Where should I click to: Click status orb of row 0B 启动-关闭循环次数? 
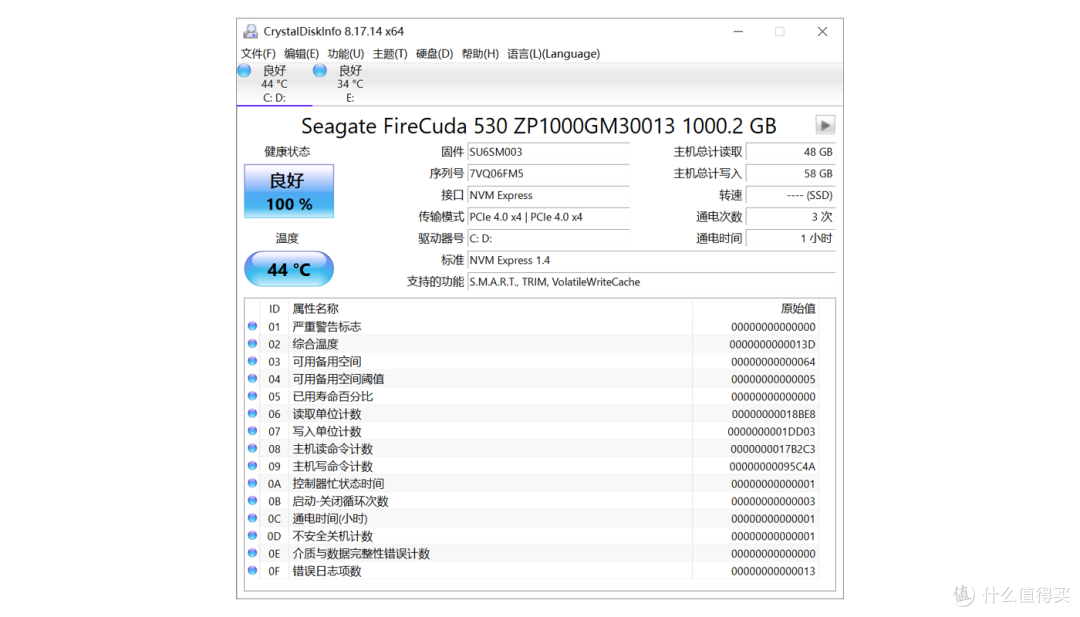[253, 501]
